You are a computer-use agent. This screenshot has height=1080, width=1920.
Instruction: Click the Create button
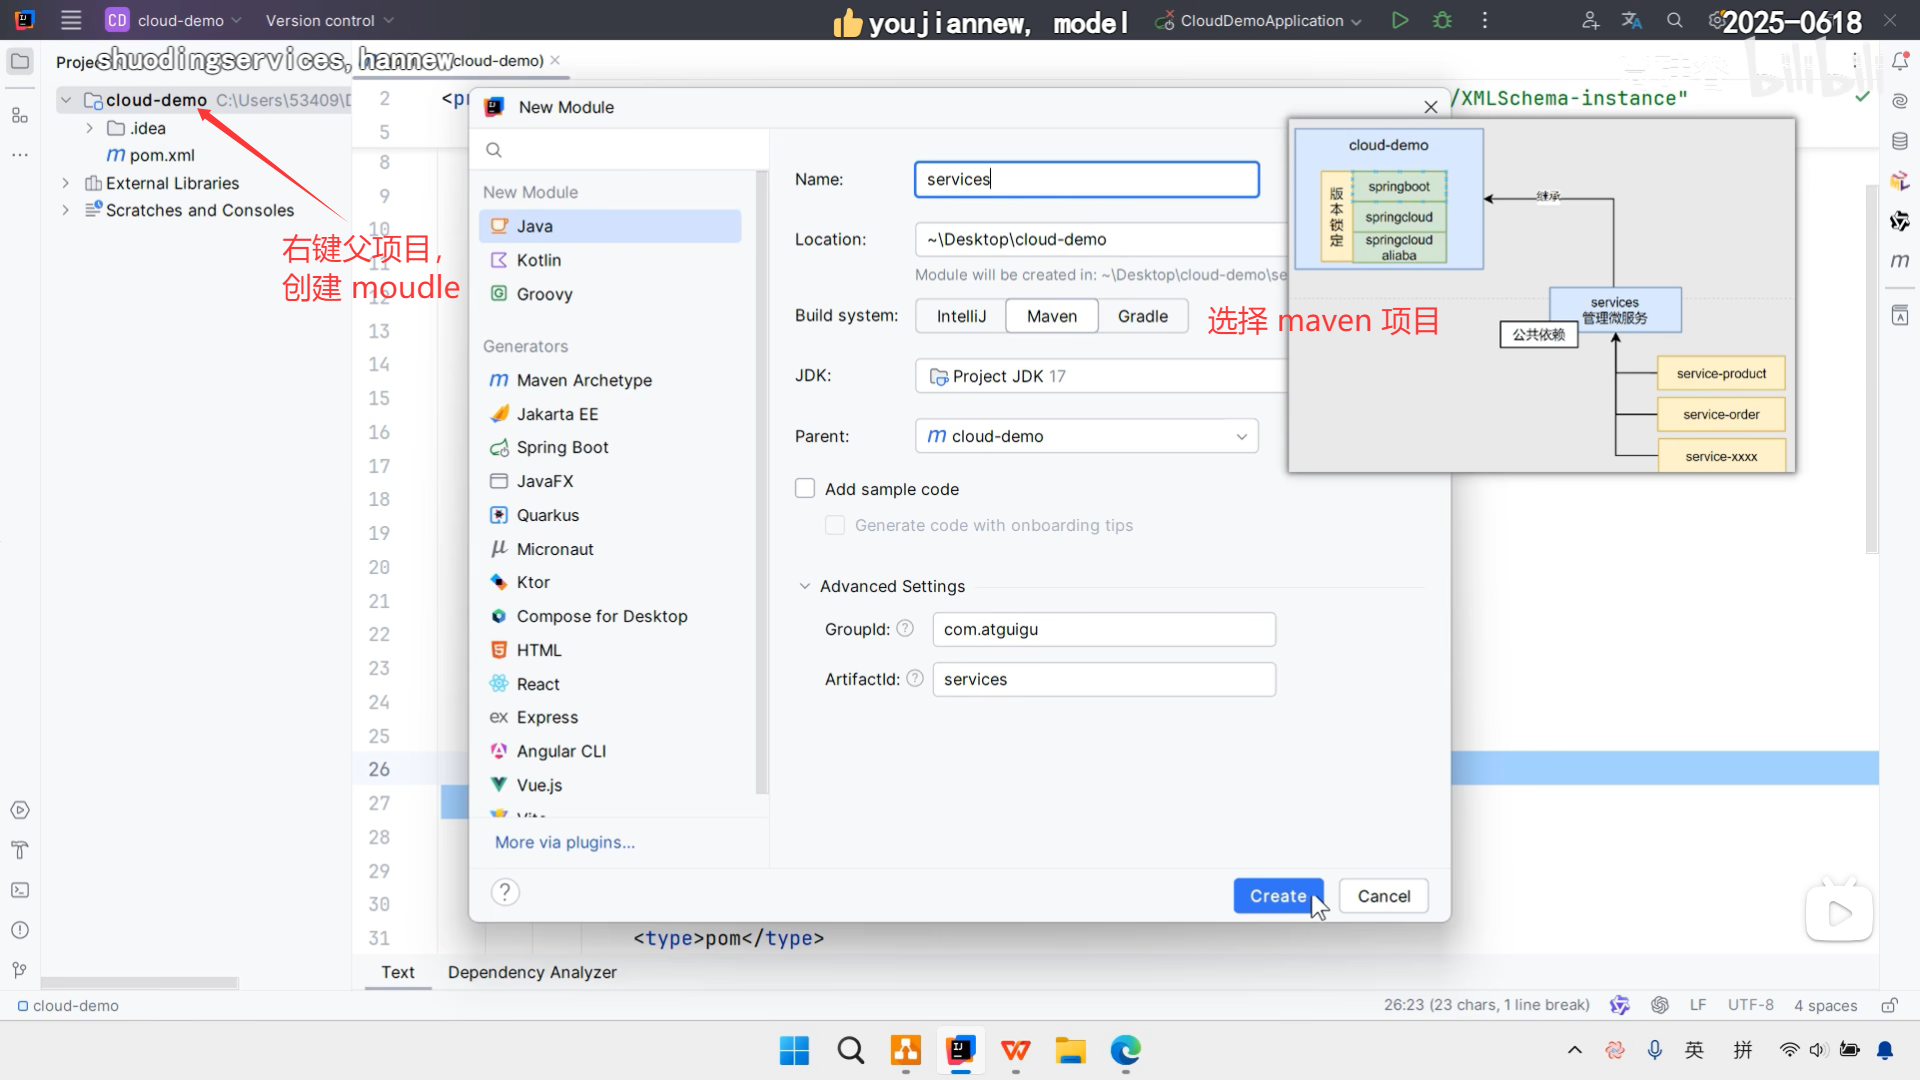1277,896
